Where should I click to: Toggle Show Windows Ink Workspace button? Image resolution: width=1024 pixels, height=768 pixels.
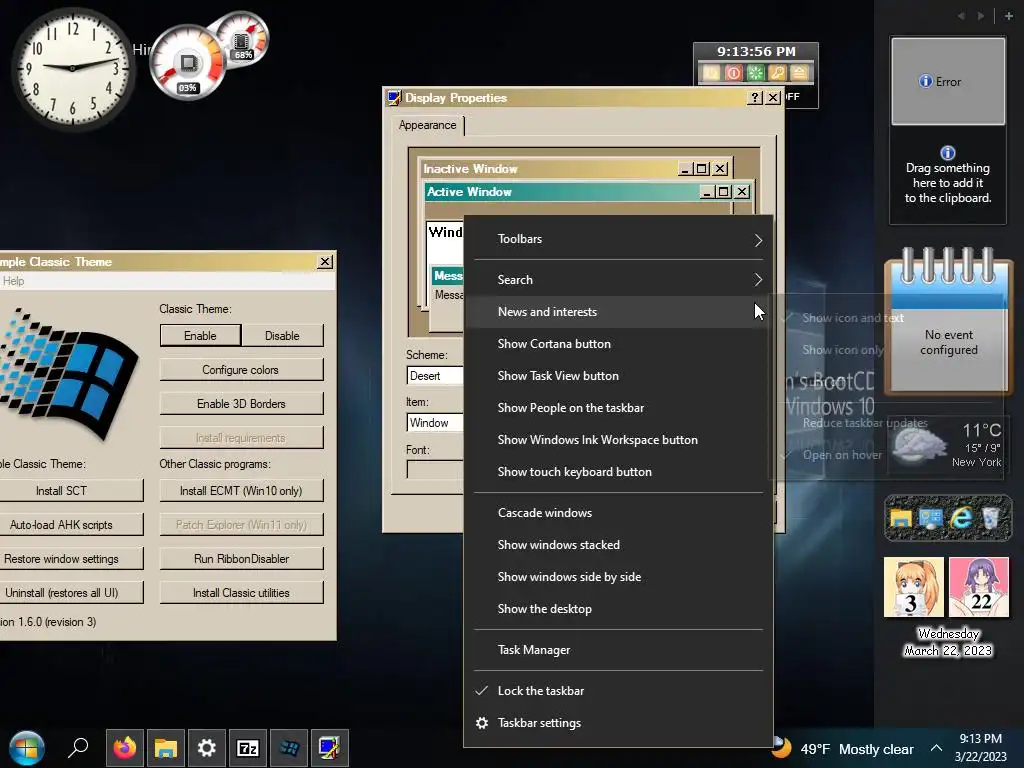tap(618, 440)
